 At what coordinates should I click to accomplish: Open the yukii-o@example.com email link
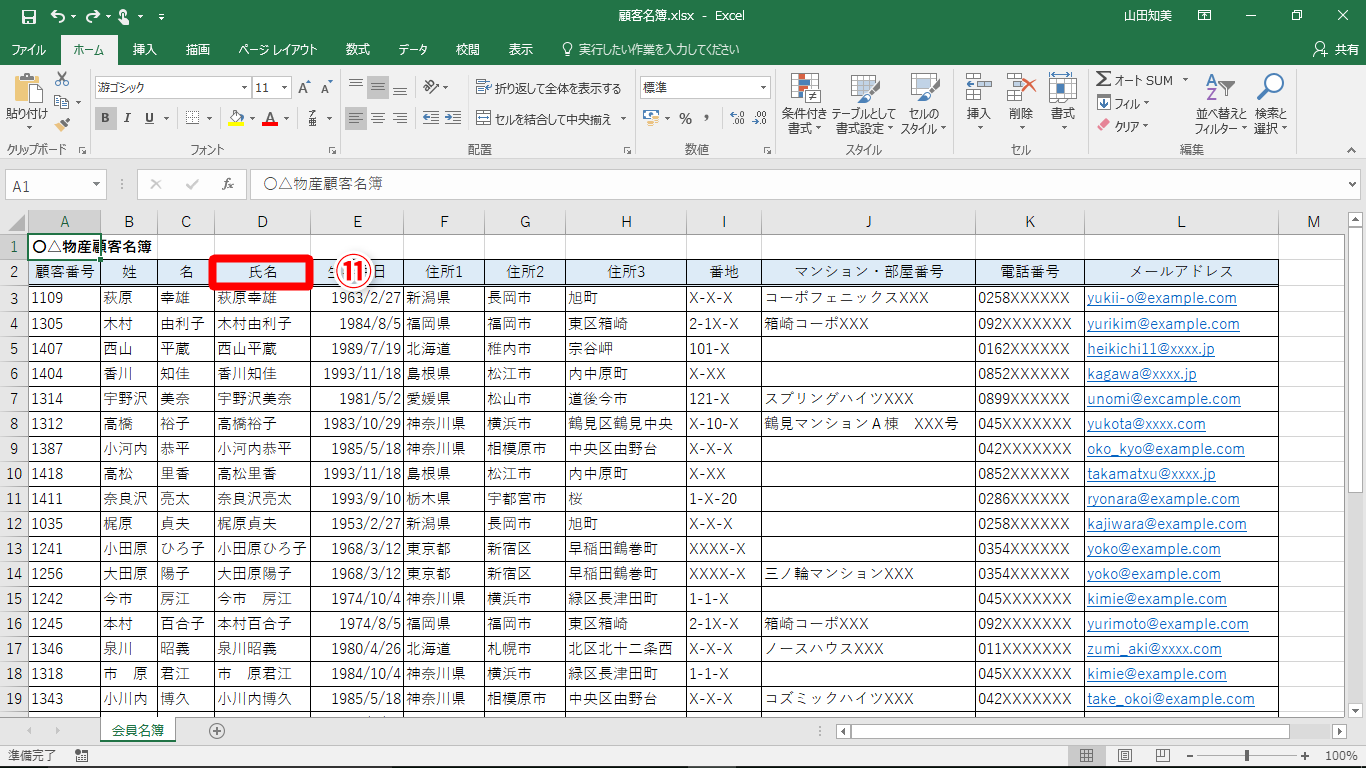coord(1162,298)
